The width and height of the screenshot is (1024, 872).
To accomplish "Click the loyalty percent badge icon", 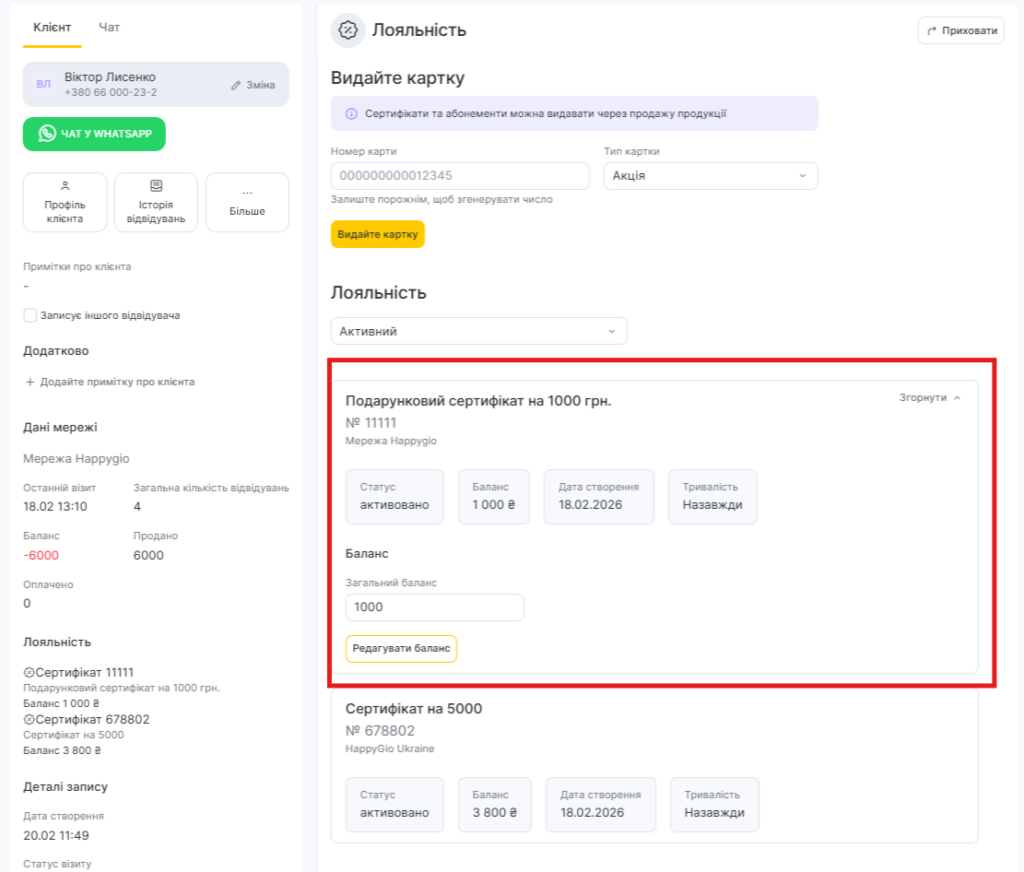I will point(348,30).
